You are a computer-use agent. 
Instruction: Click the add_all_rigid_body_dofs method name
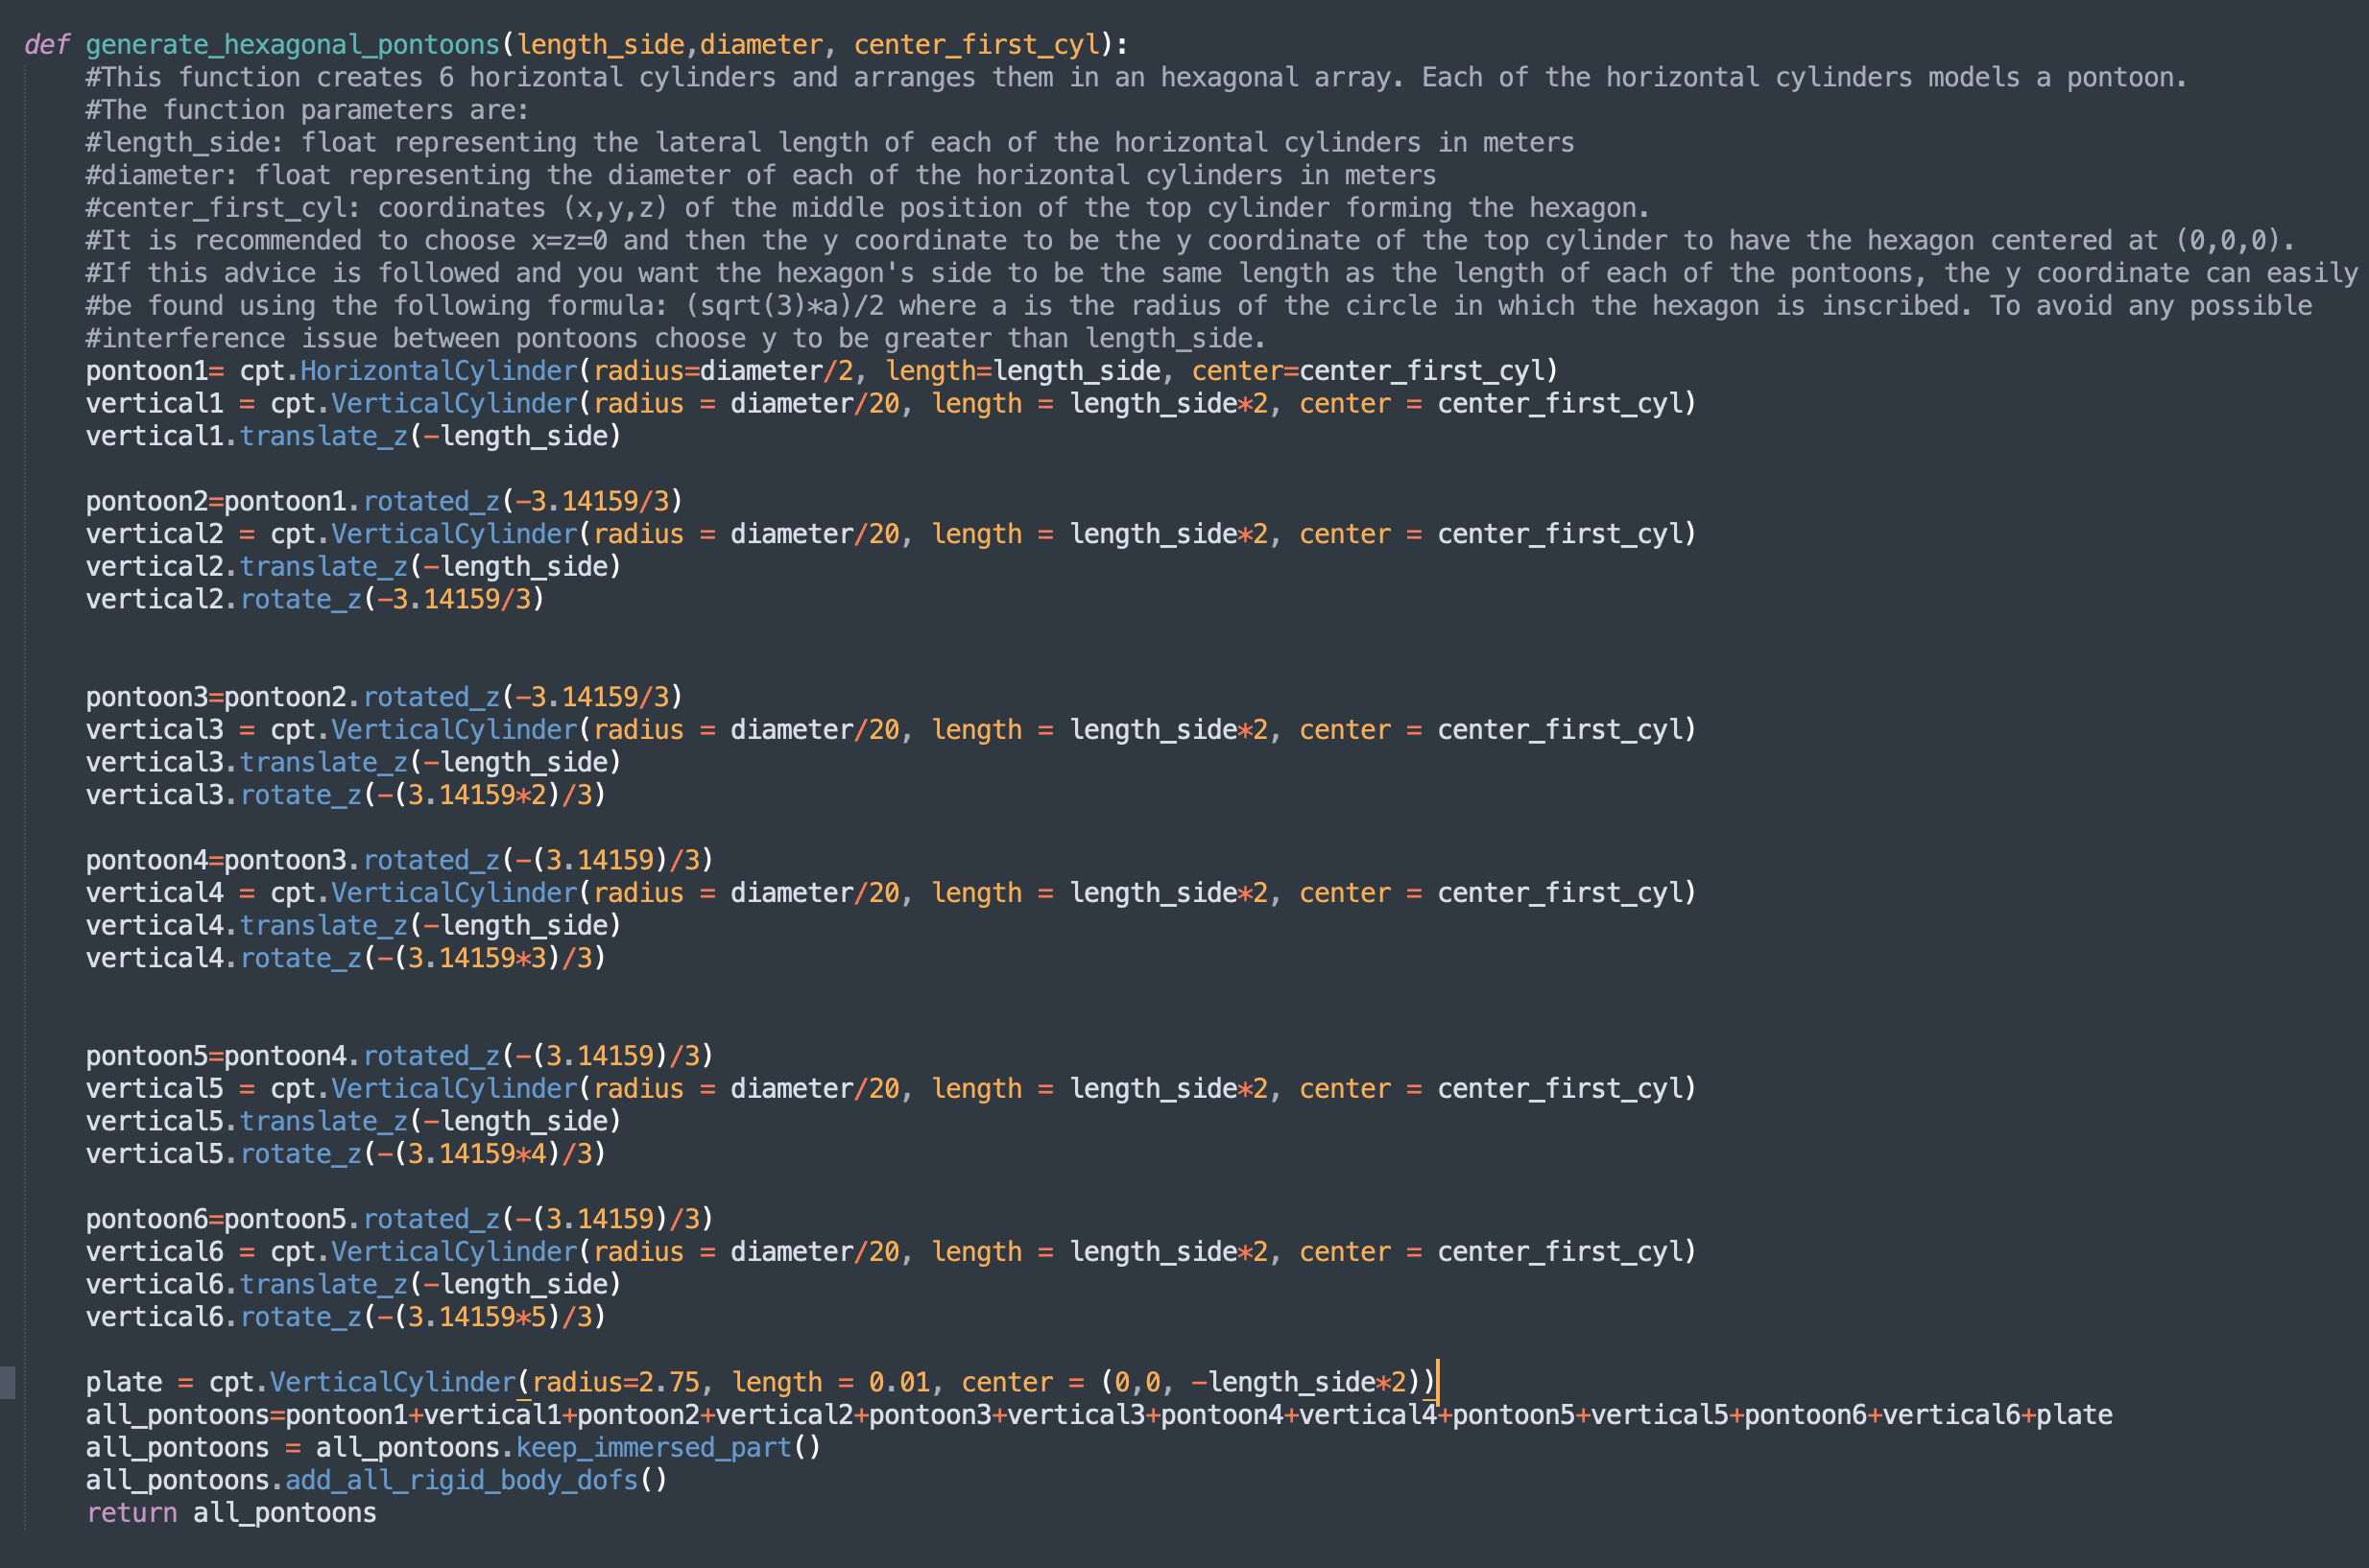click(x=461, y=1480)
